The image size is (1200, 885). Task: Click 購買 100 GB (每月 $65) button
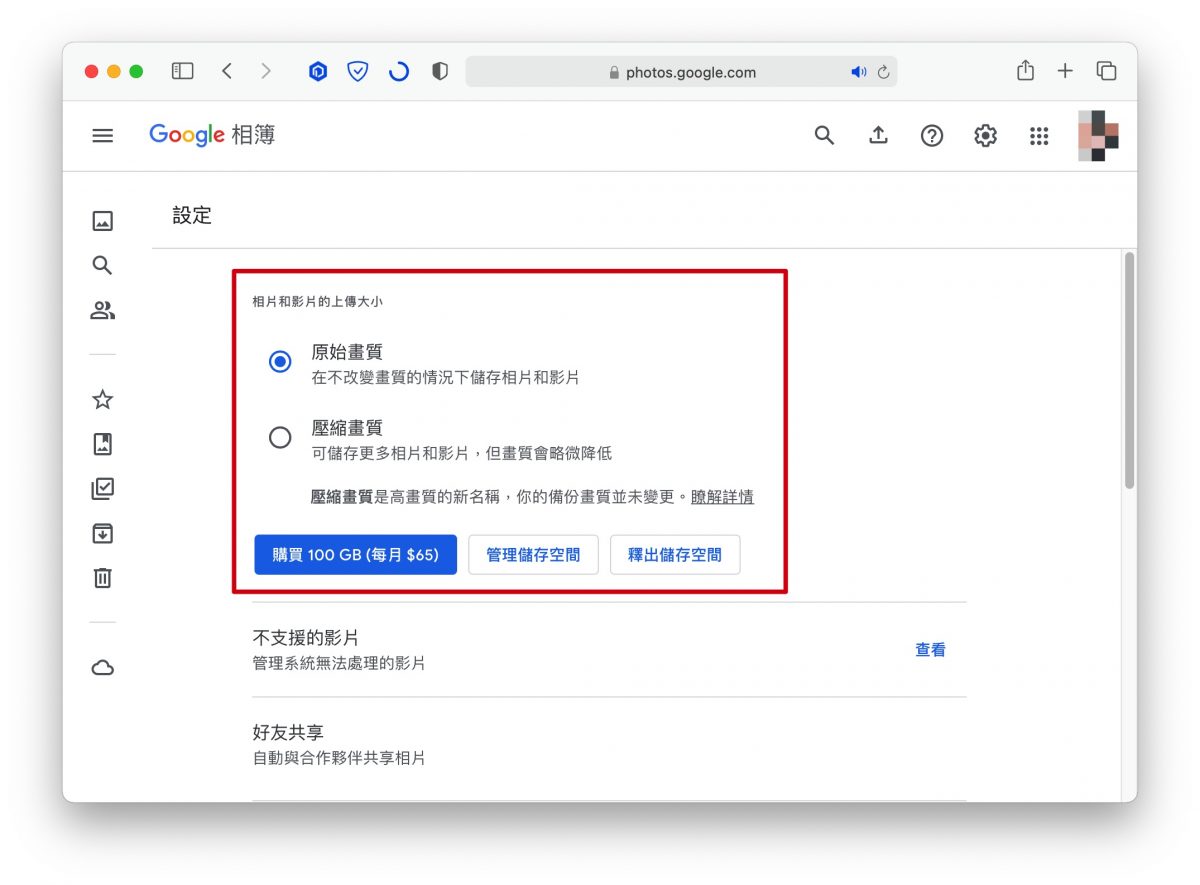point(355,554)
